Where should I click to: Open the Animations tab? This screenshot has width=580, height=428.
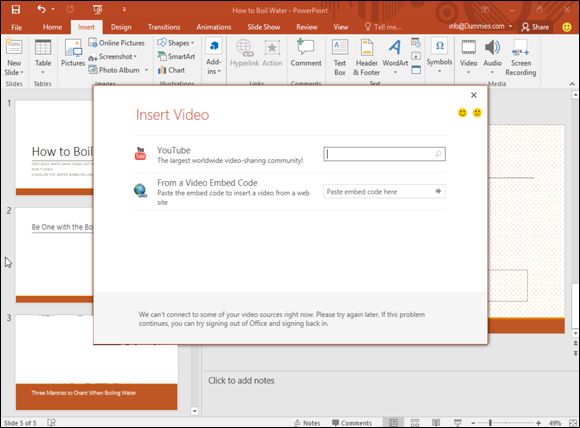[214, 27]
